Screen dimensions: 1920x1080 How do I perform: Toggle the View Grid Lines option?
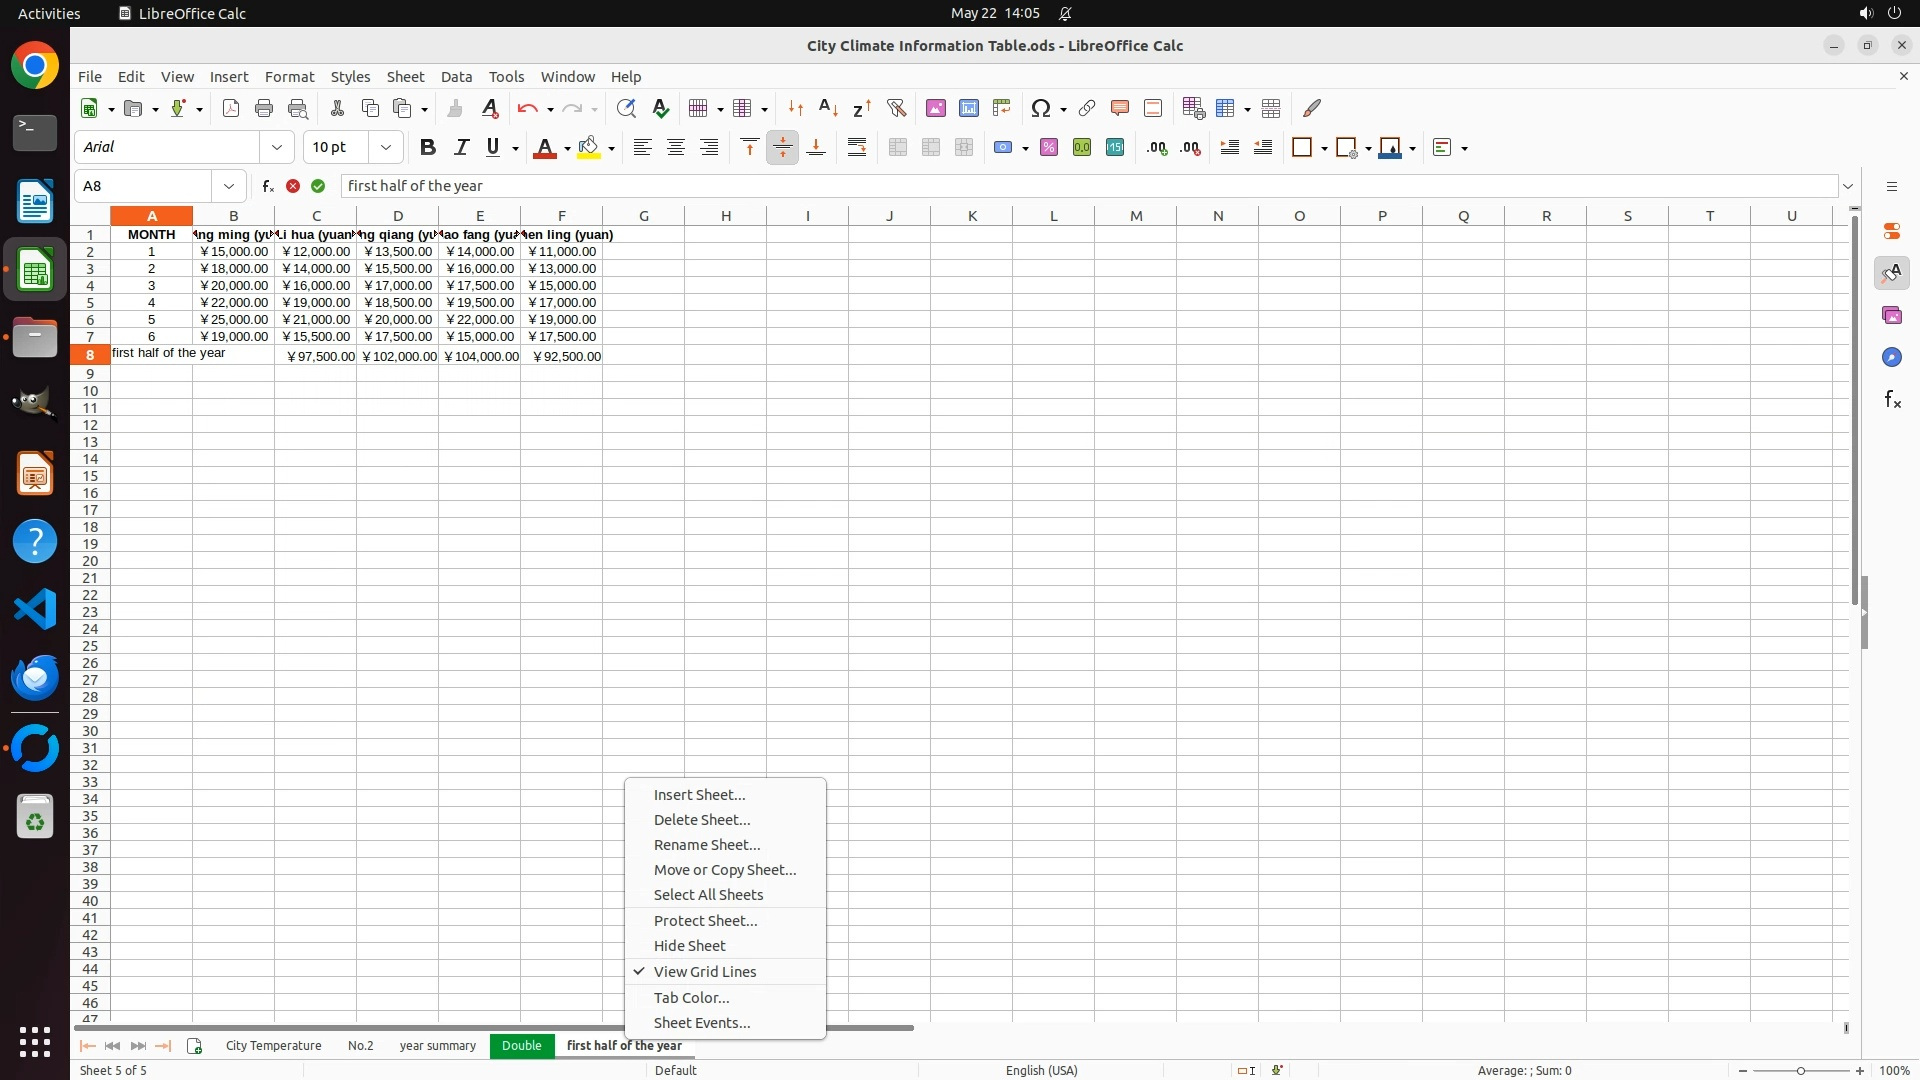[704, 972]
